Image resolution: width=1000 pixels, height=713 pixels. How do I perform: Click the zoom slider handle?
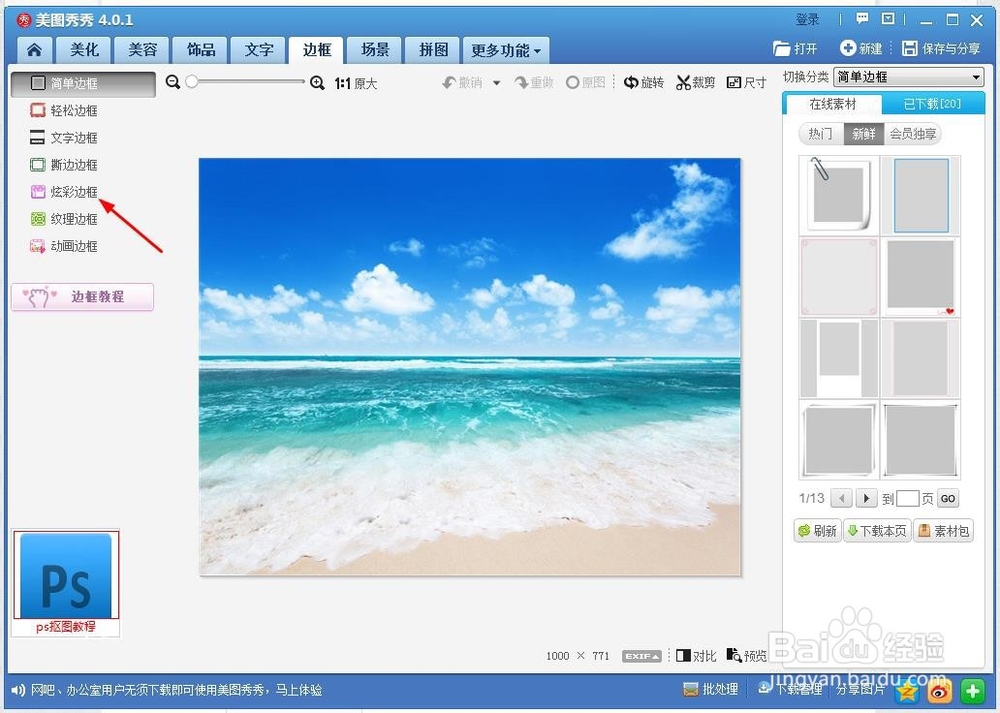[192, 82]
